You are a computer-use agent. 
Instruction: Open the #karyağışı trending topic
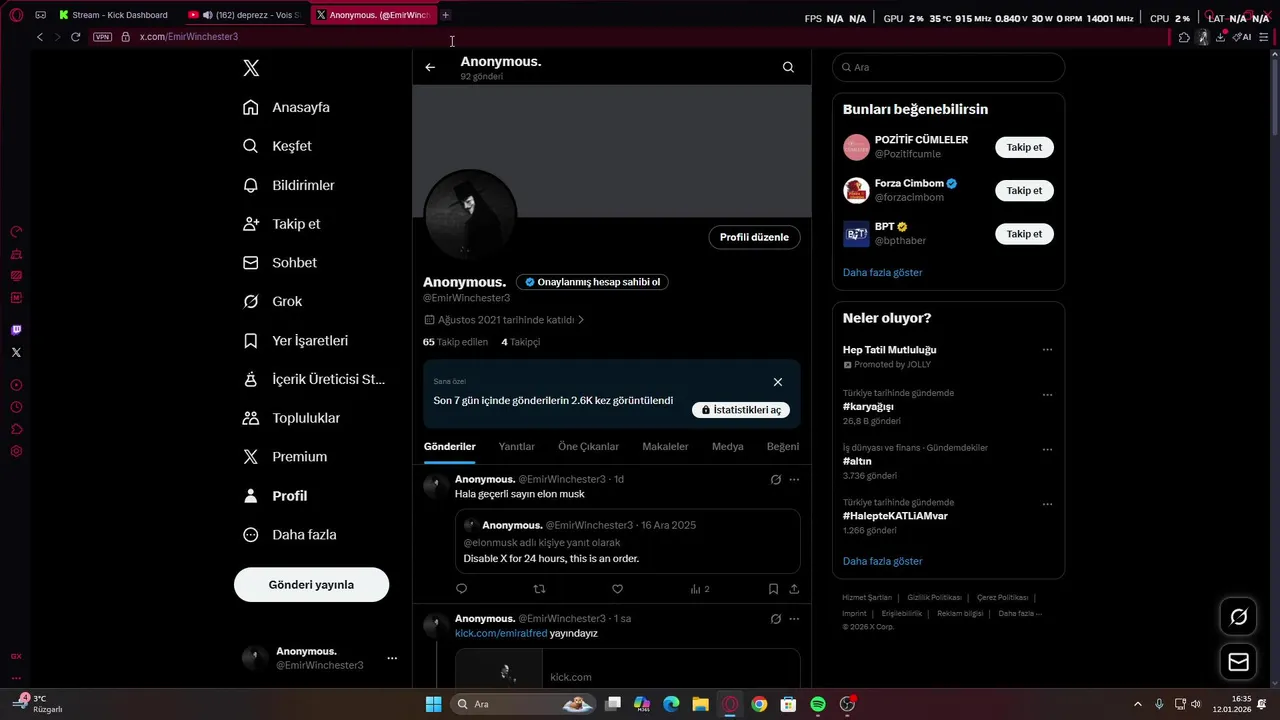click(x=868, y=407)
